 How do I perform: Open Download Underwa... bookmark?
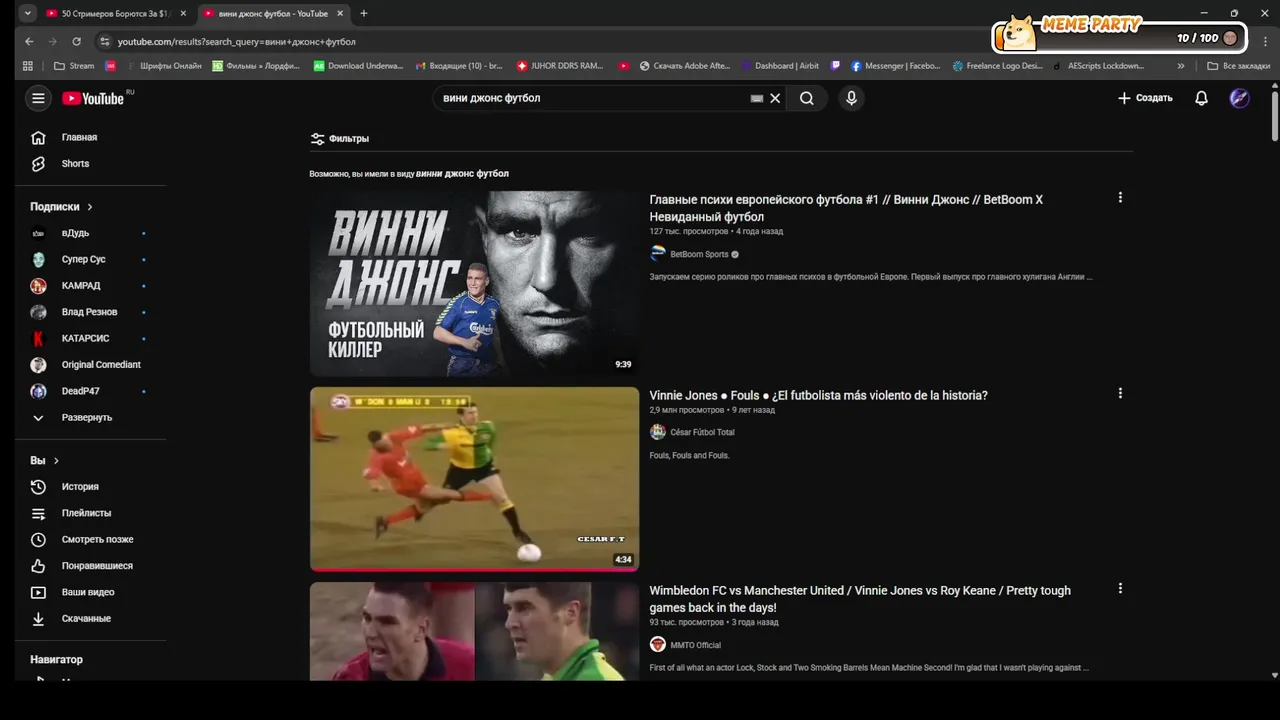(x=358, y=66)
